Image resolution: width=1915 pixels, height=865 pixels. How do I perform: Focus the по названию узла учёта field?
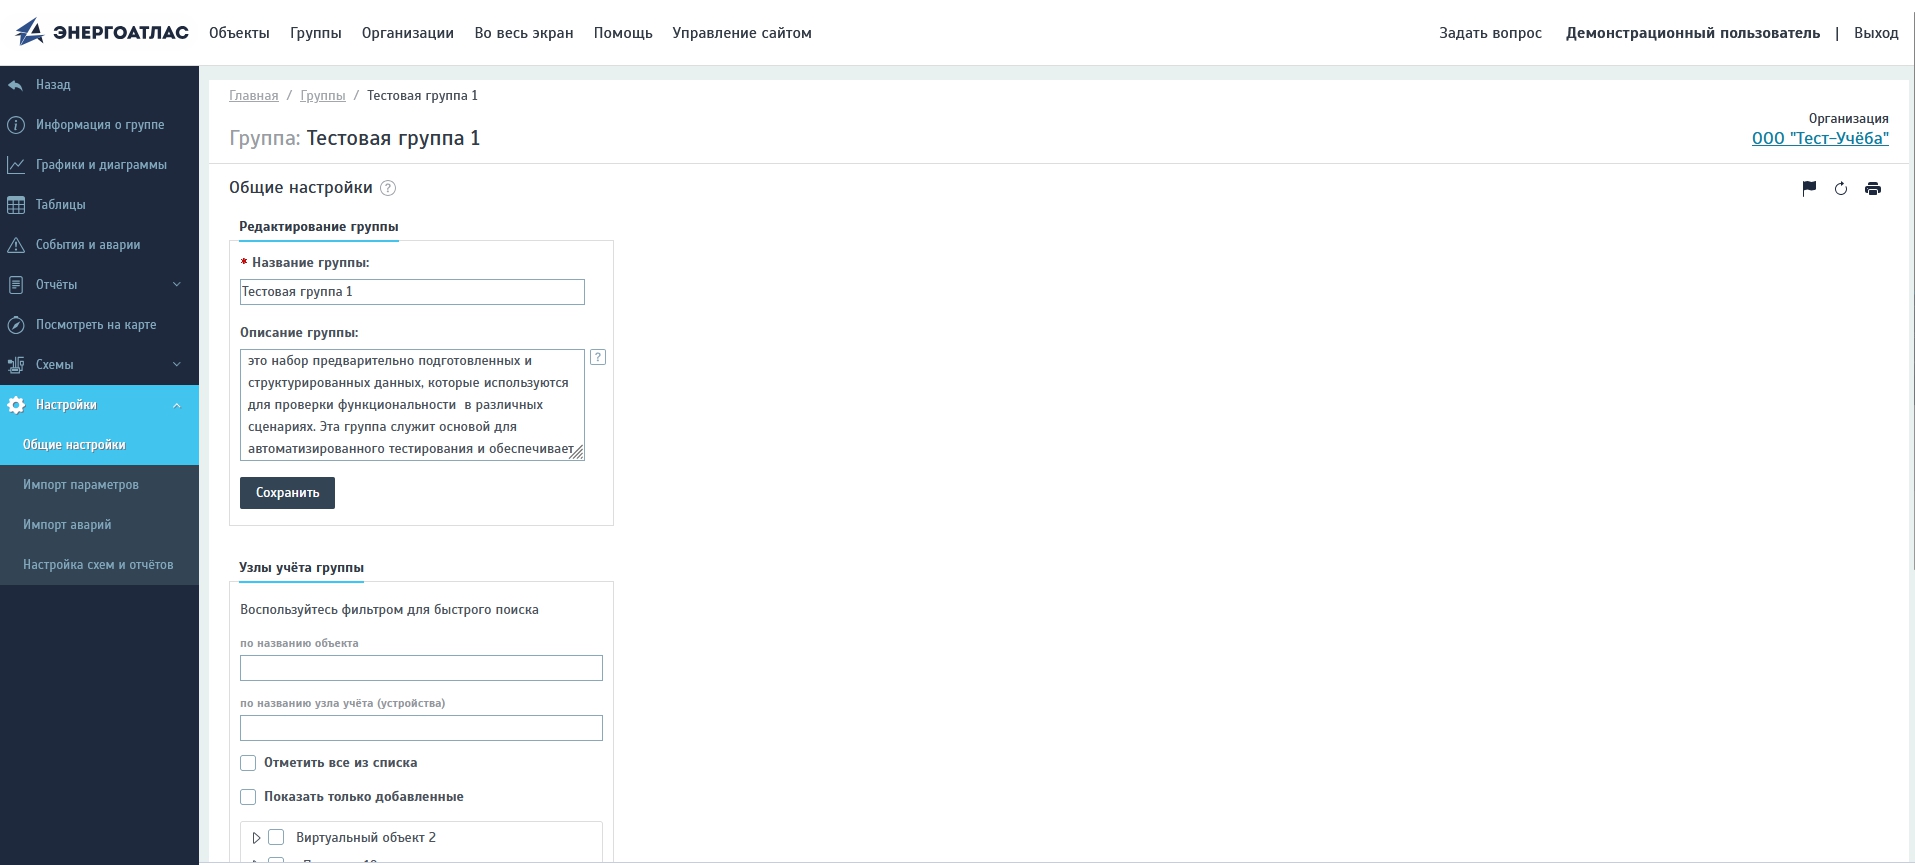[x=421, y=728]
